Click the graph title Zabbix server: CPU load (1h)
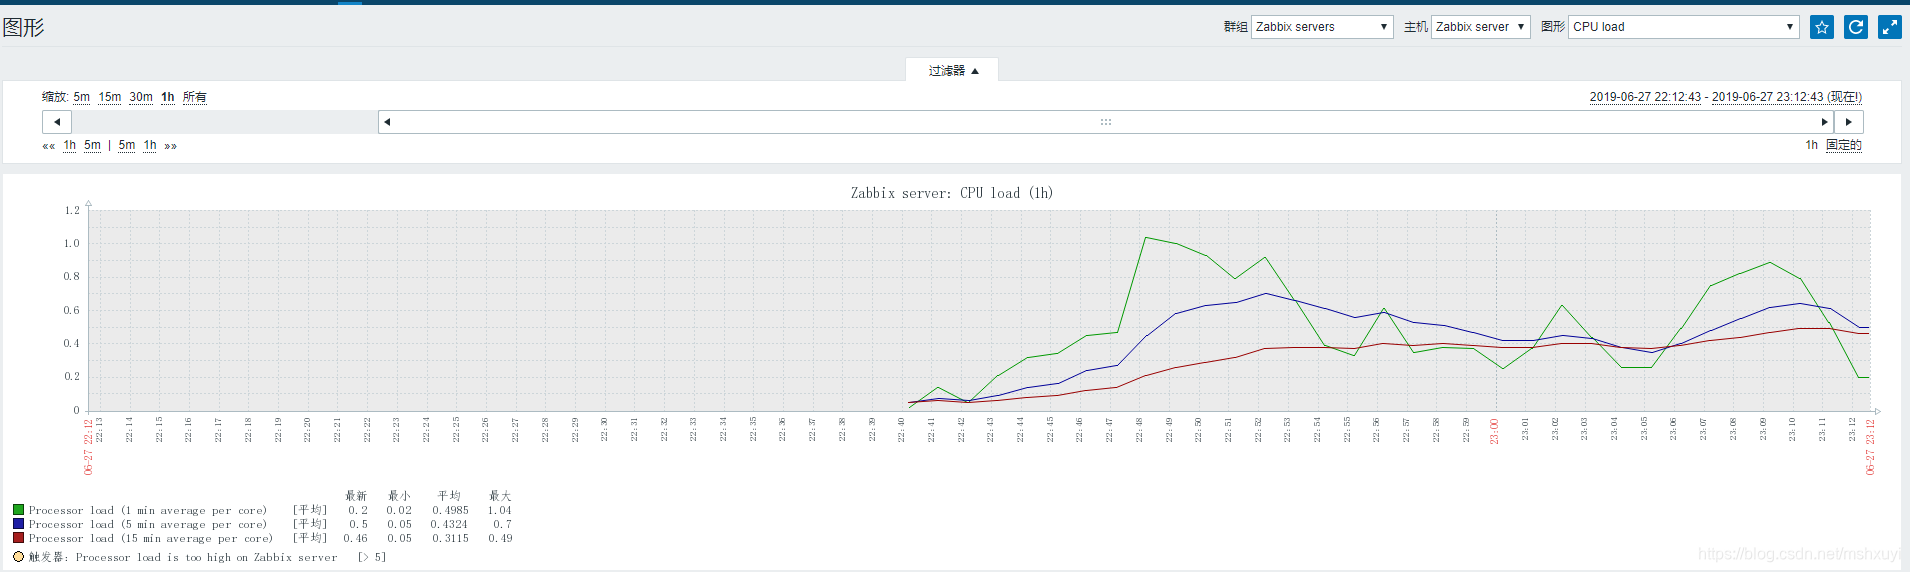1910x572 pixels. (x=952, y=193)
